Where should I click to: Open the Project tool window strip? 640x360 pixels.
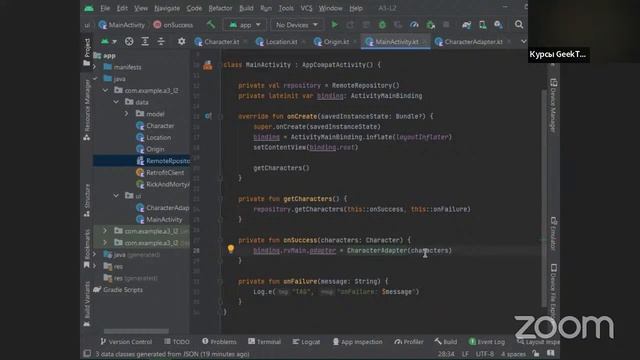(87, 51)
